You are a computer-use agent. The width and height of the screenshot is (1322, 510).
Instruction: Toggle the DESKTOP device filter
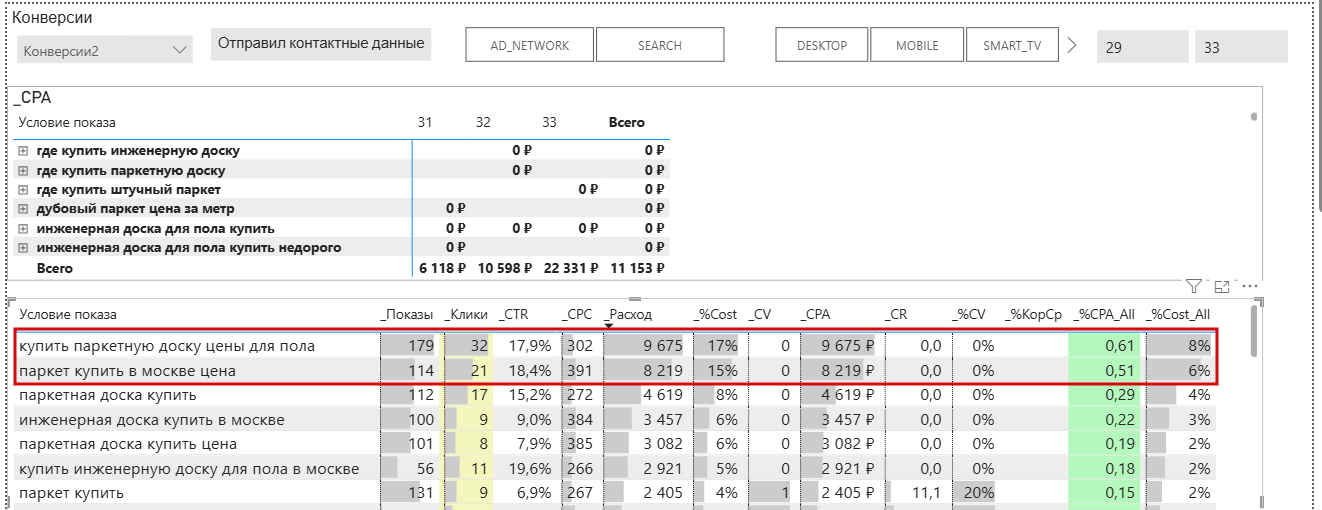tap(822, 45)
